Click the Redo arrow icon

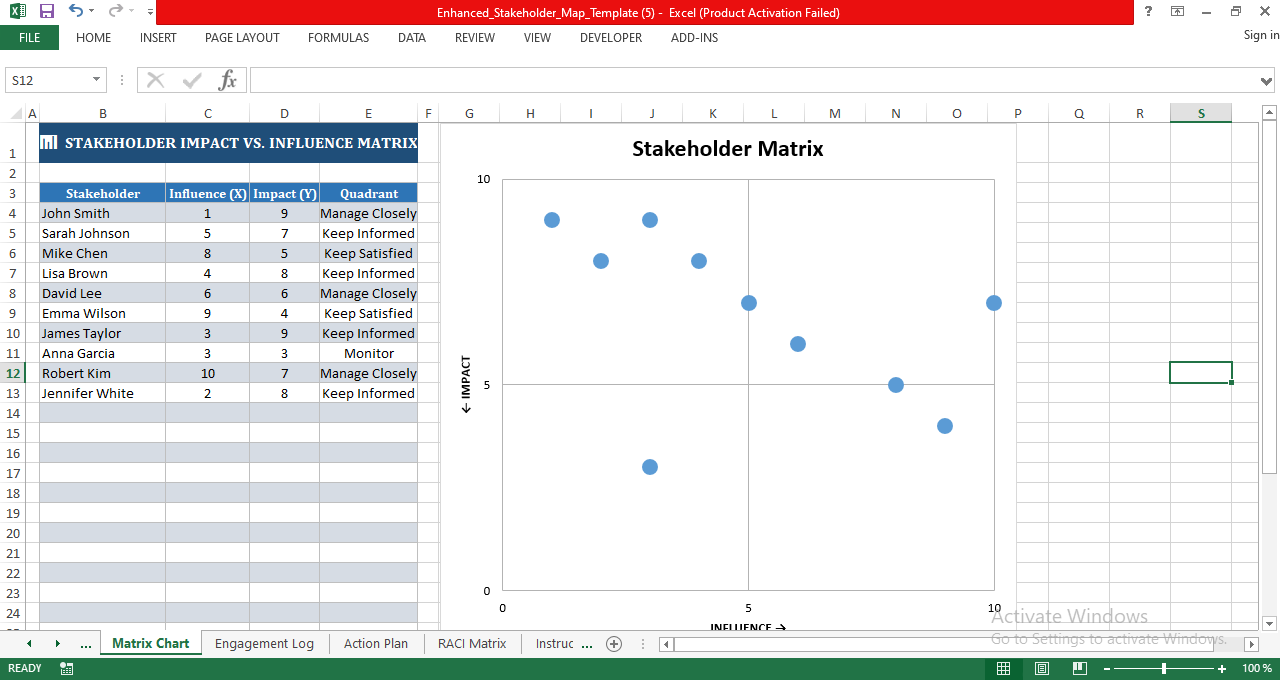[115, 12]
